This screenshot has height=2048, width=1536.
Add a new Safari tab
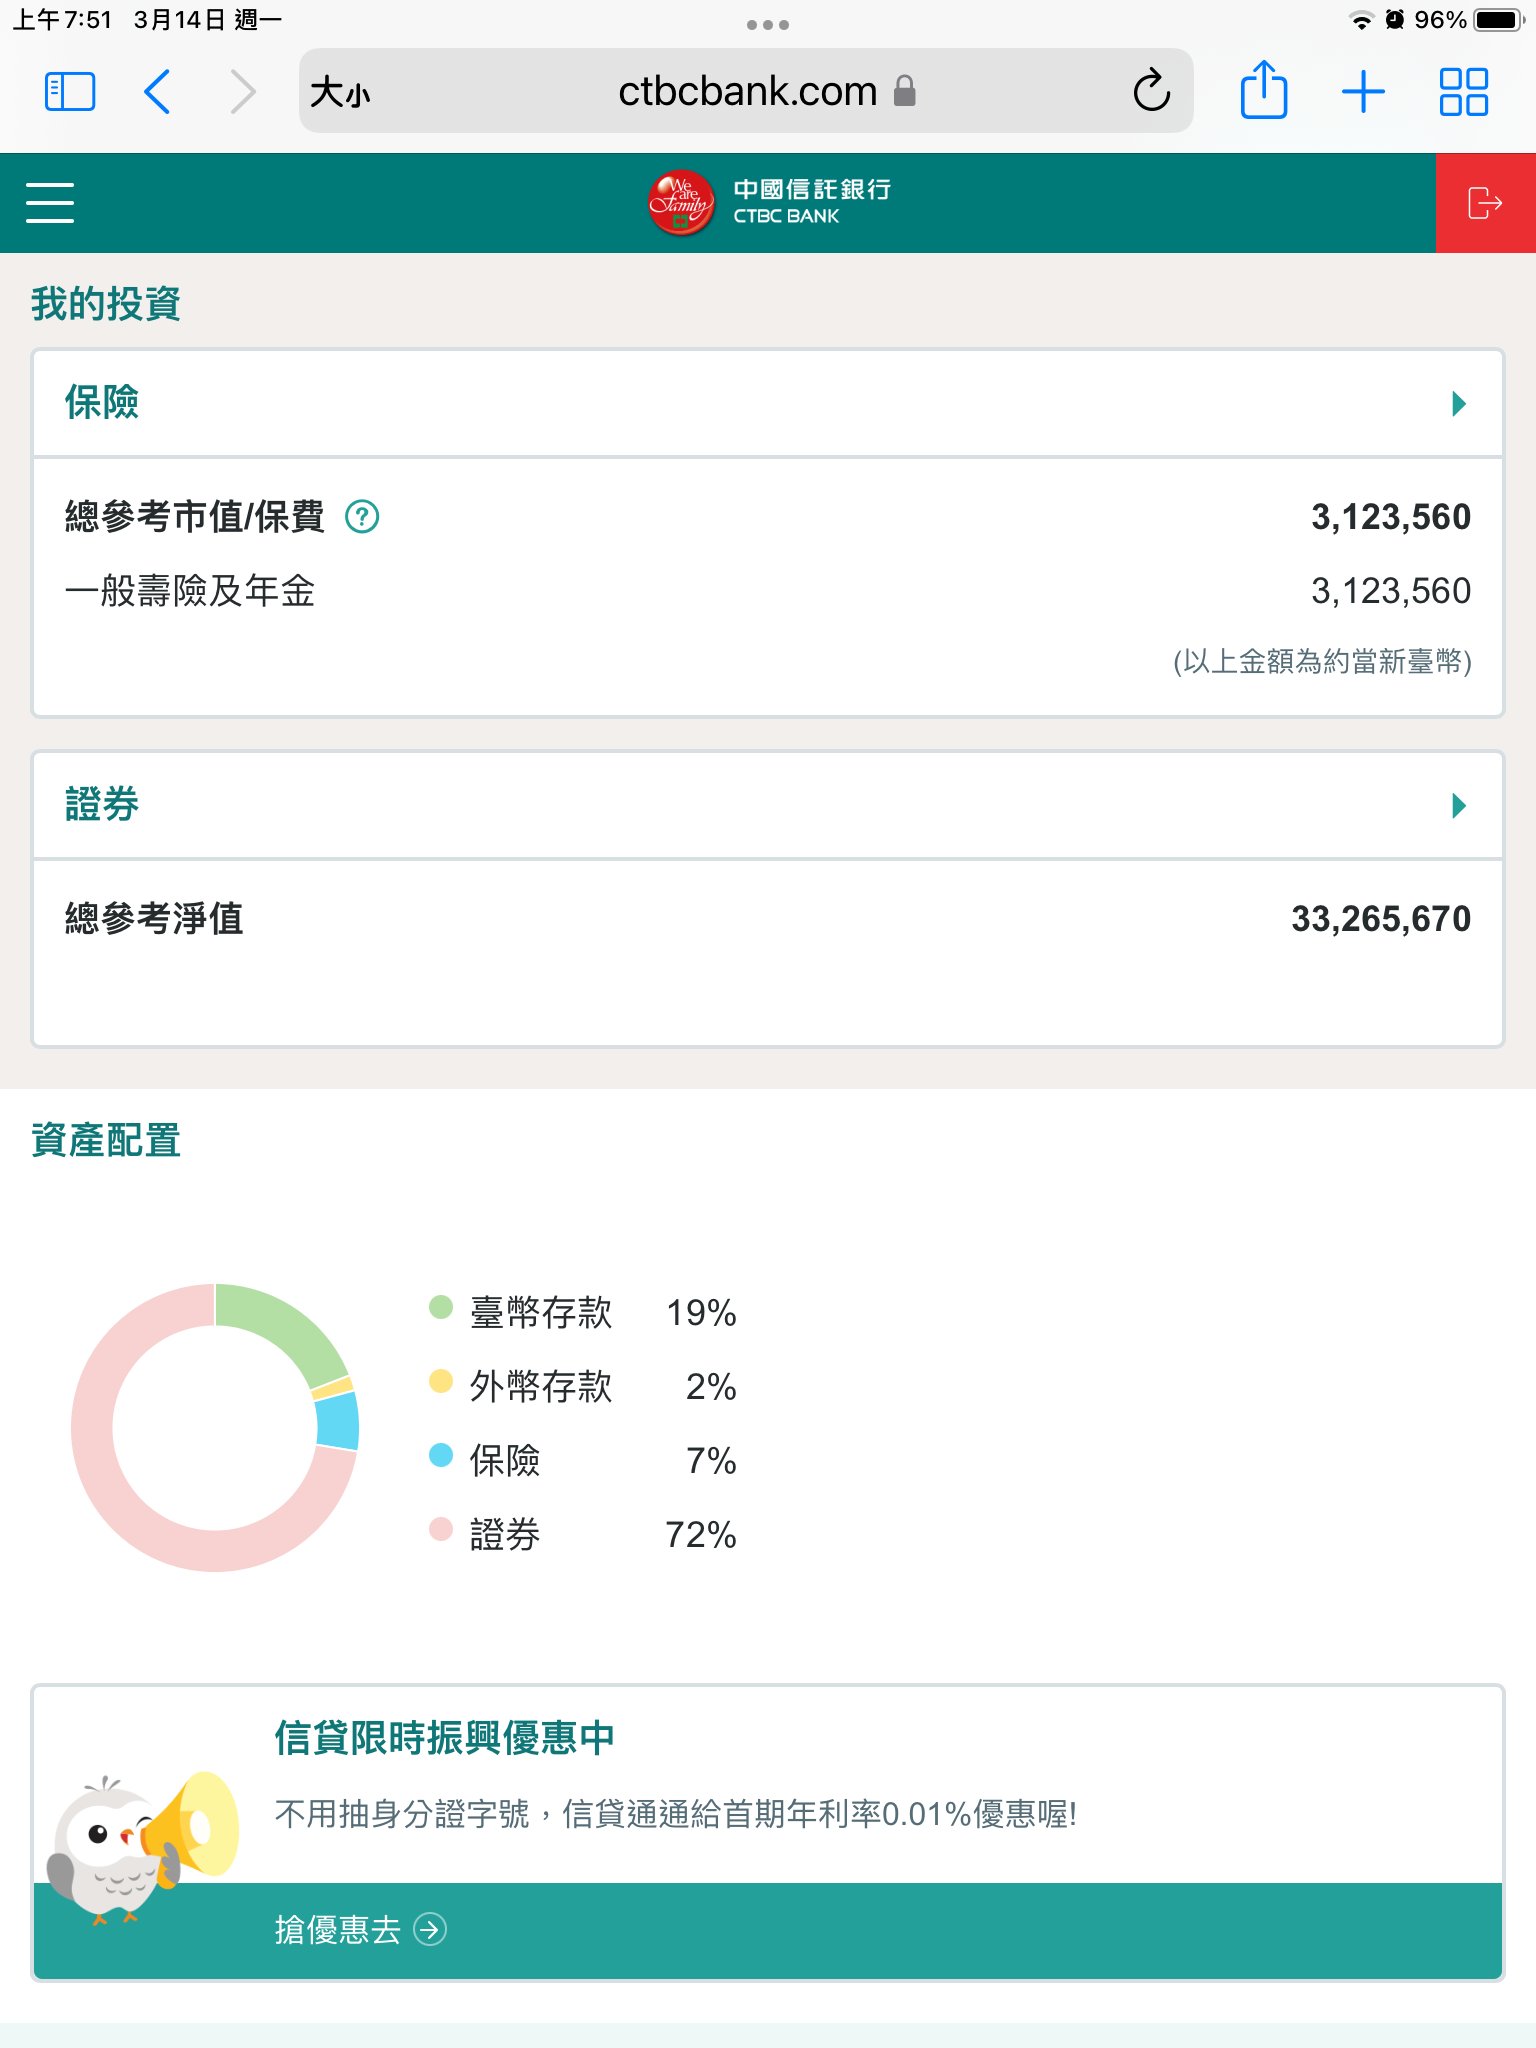1363,92
